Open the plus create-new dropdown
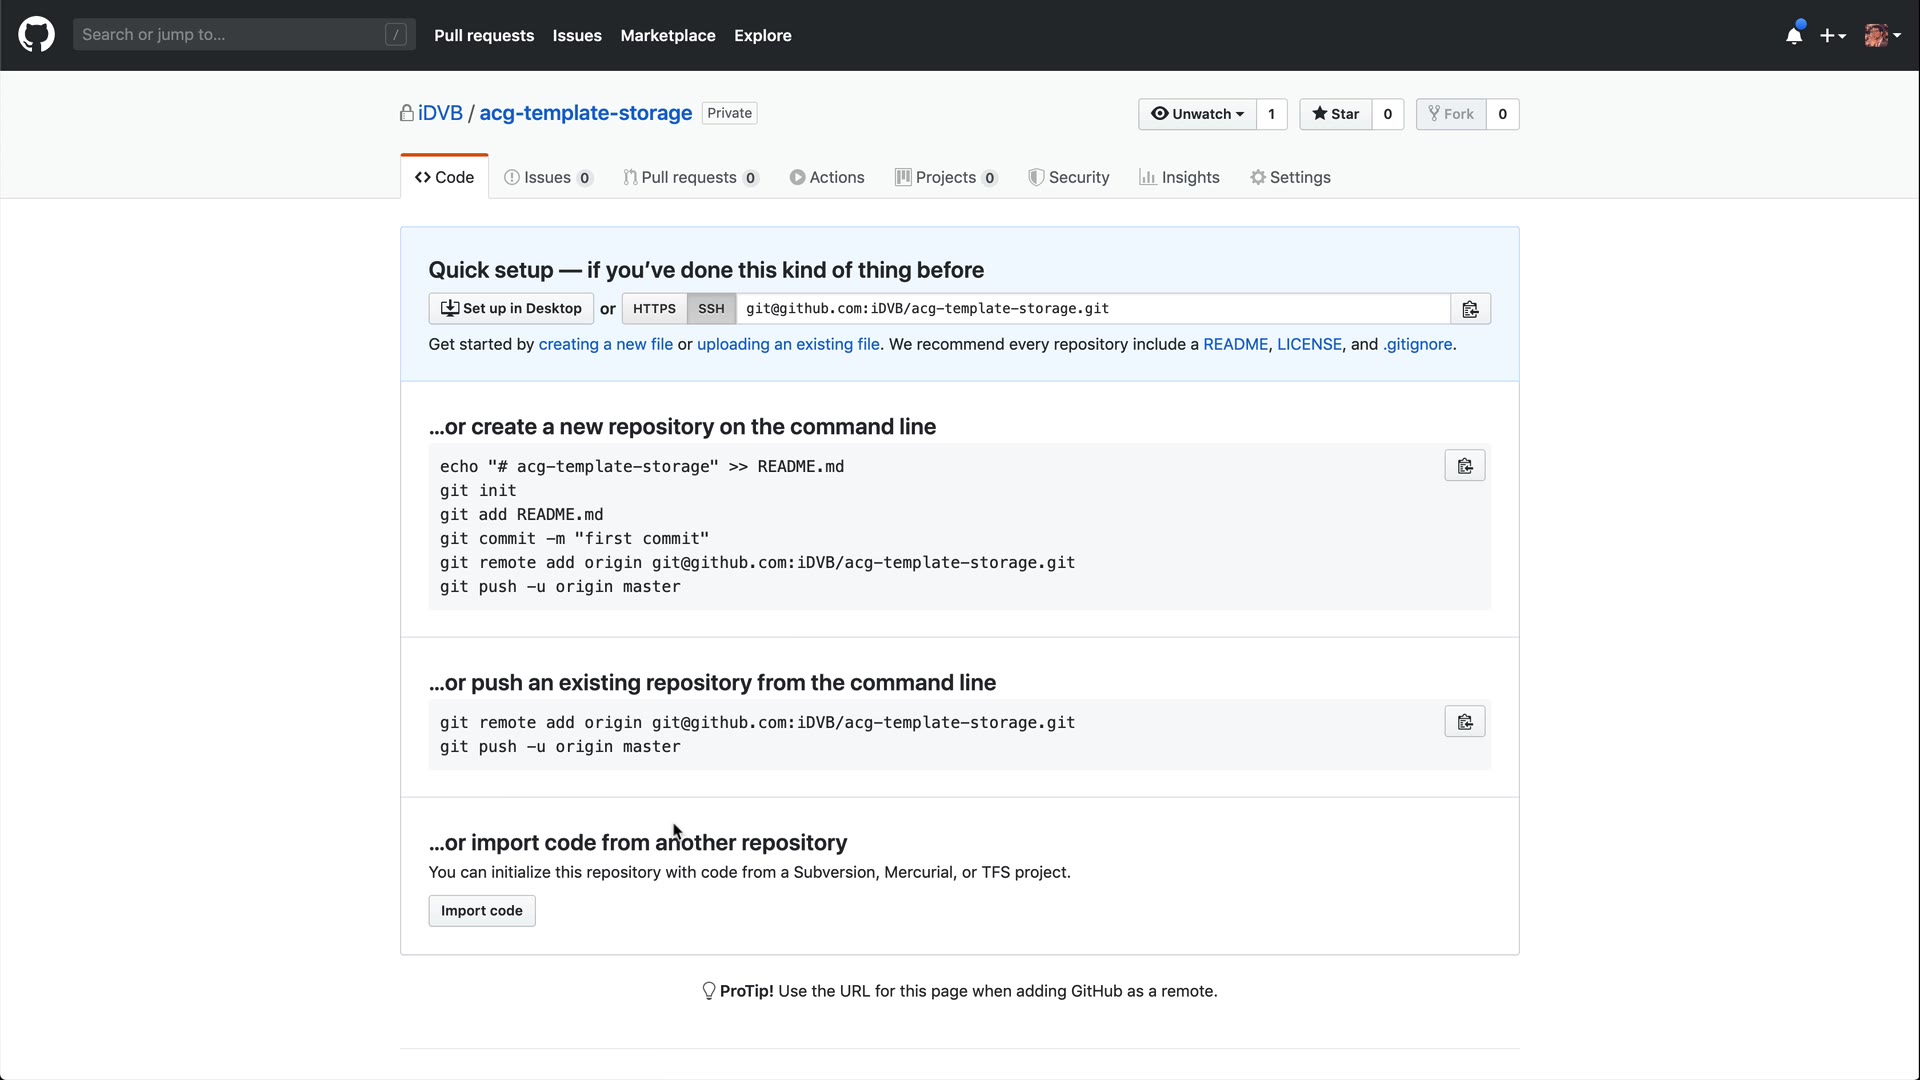This screenshot has height=1080, width=1920. click(1832, 36)
